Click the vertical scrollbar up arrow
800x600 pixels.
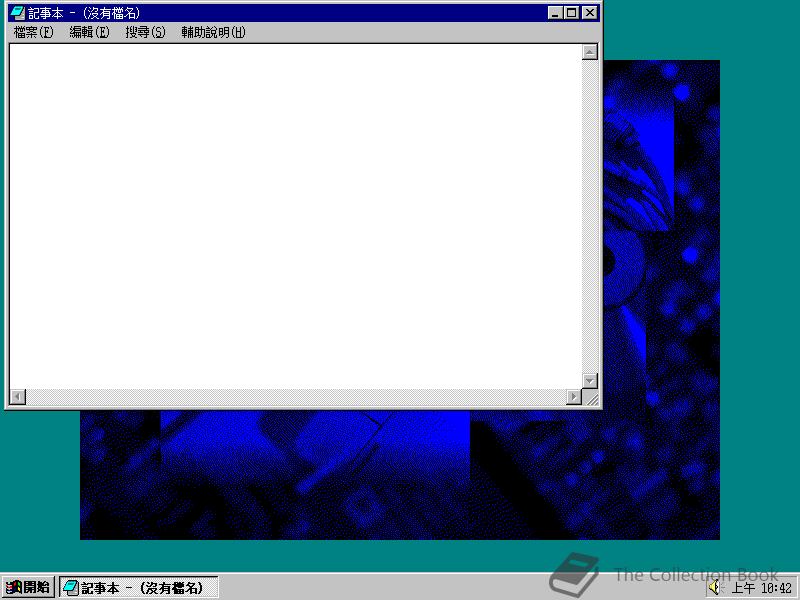pyautogui.click(x=590, y=52)
